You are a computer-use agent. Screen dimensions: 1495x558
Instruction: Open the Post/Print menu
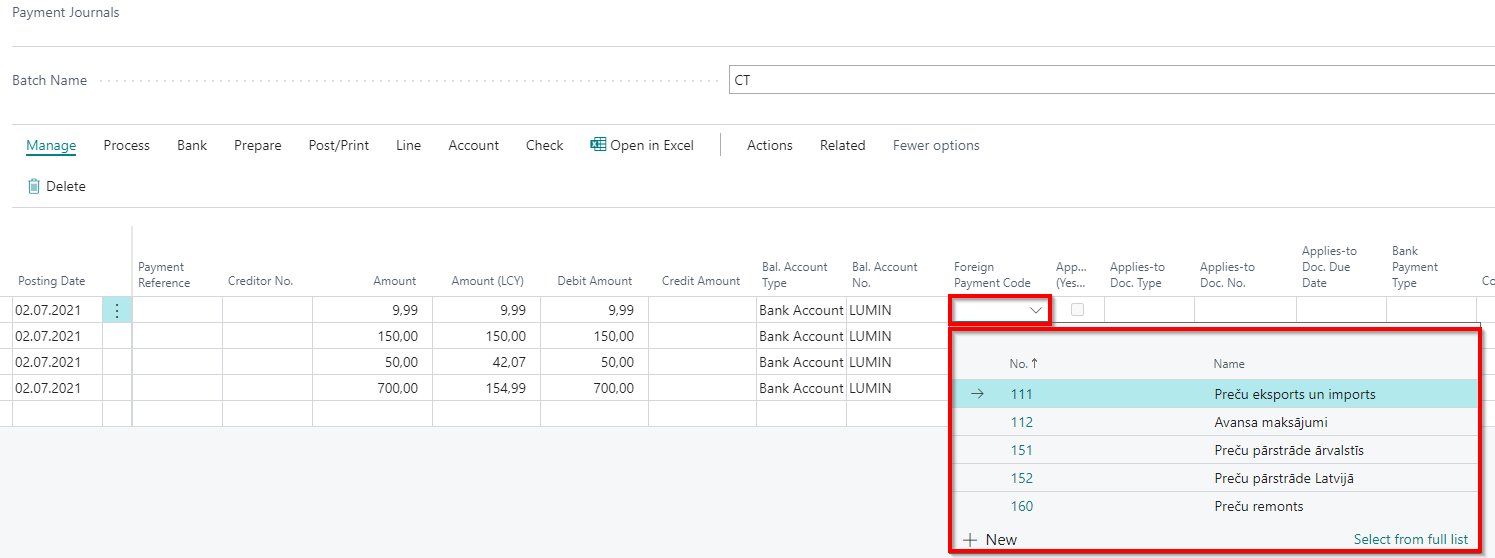[x=339, y=145]
